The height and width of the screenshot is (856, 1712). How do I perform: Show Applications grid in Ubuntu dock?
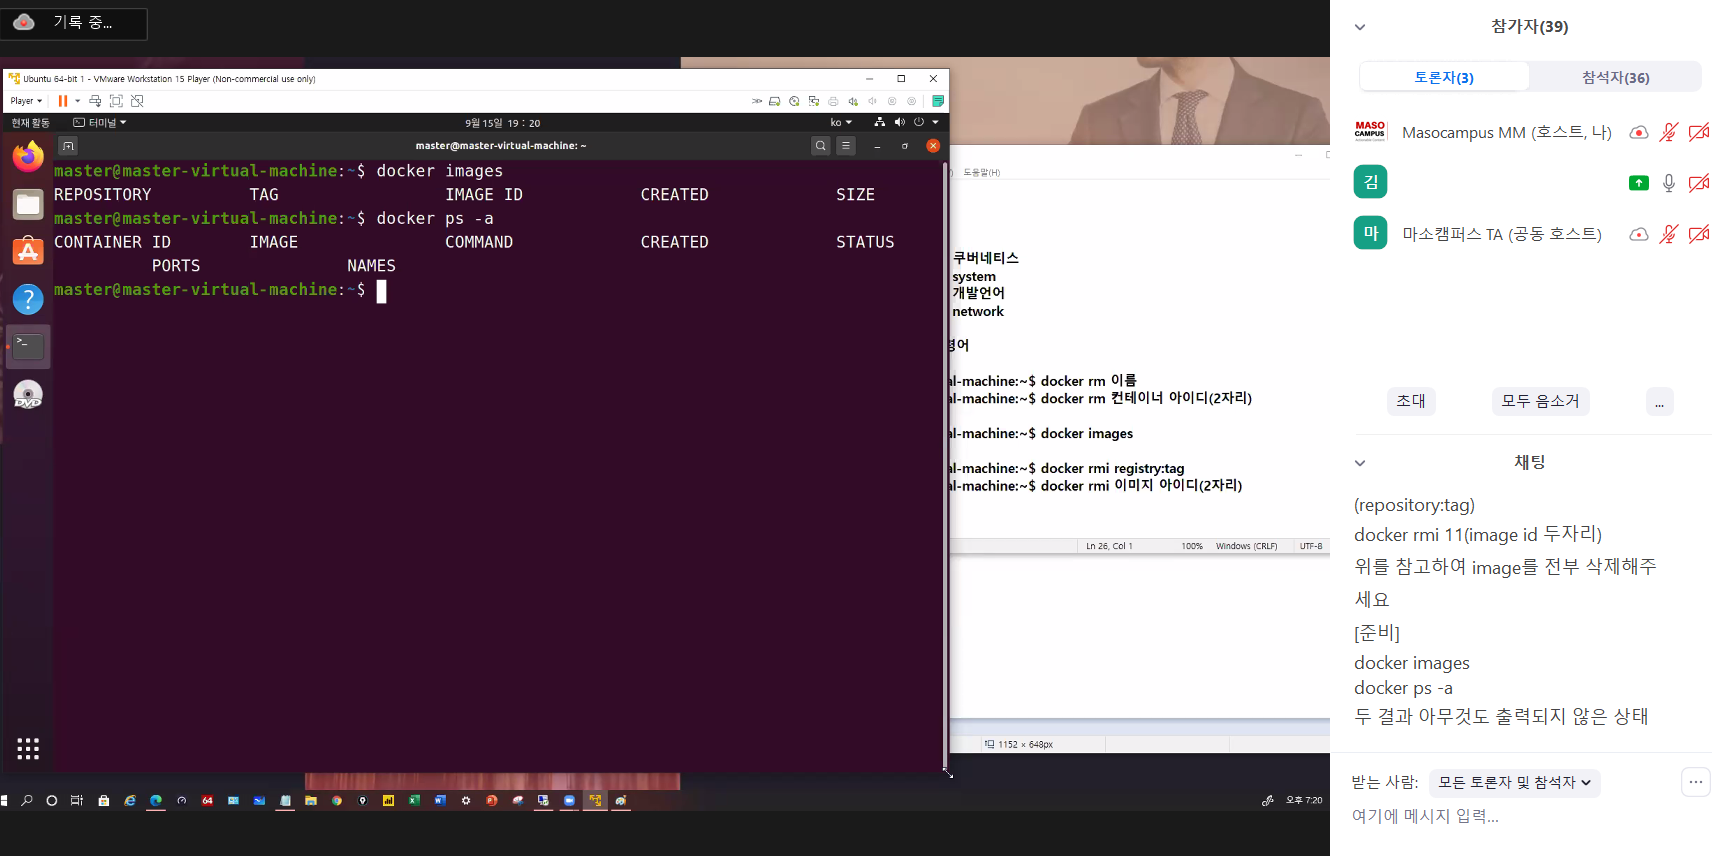28,749
